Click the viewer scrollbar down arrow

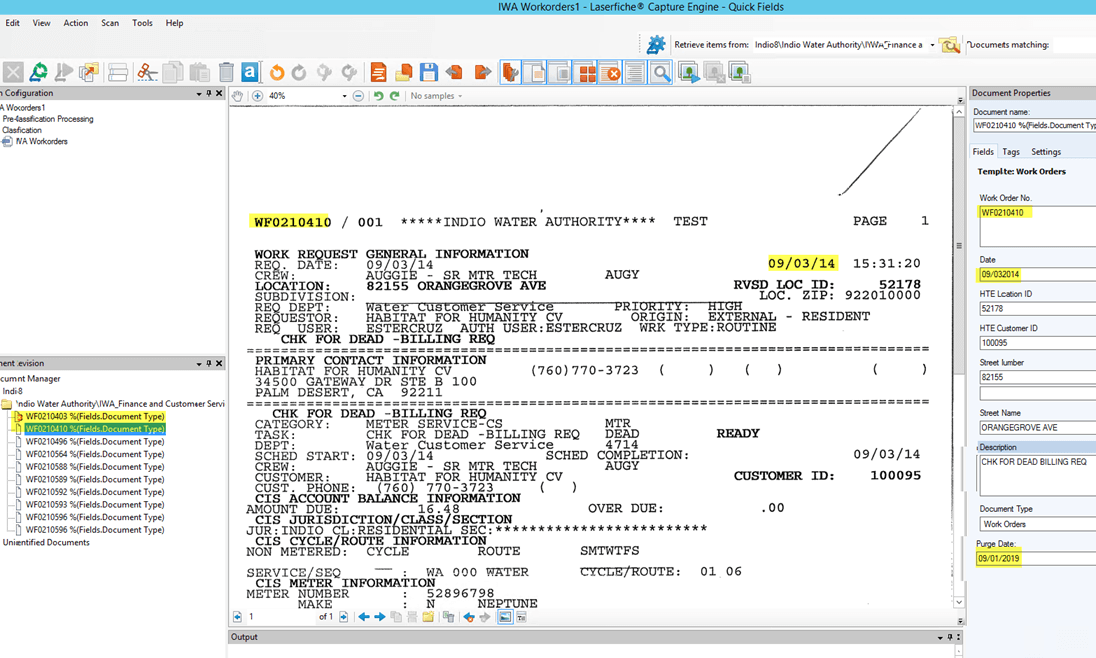pos(959,602)
